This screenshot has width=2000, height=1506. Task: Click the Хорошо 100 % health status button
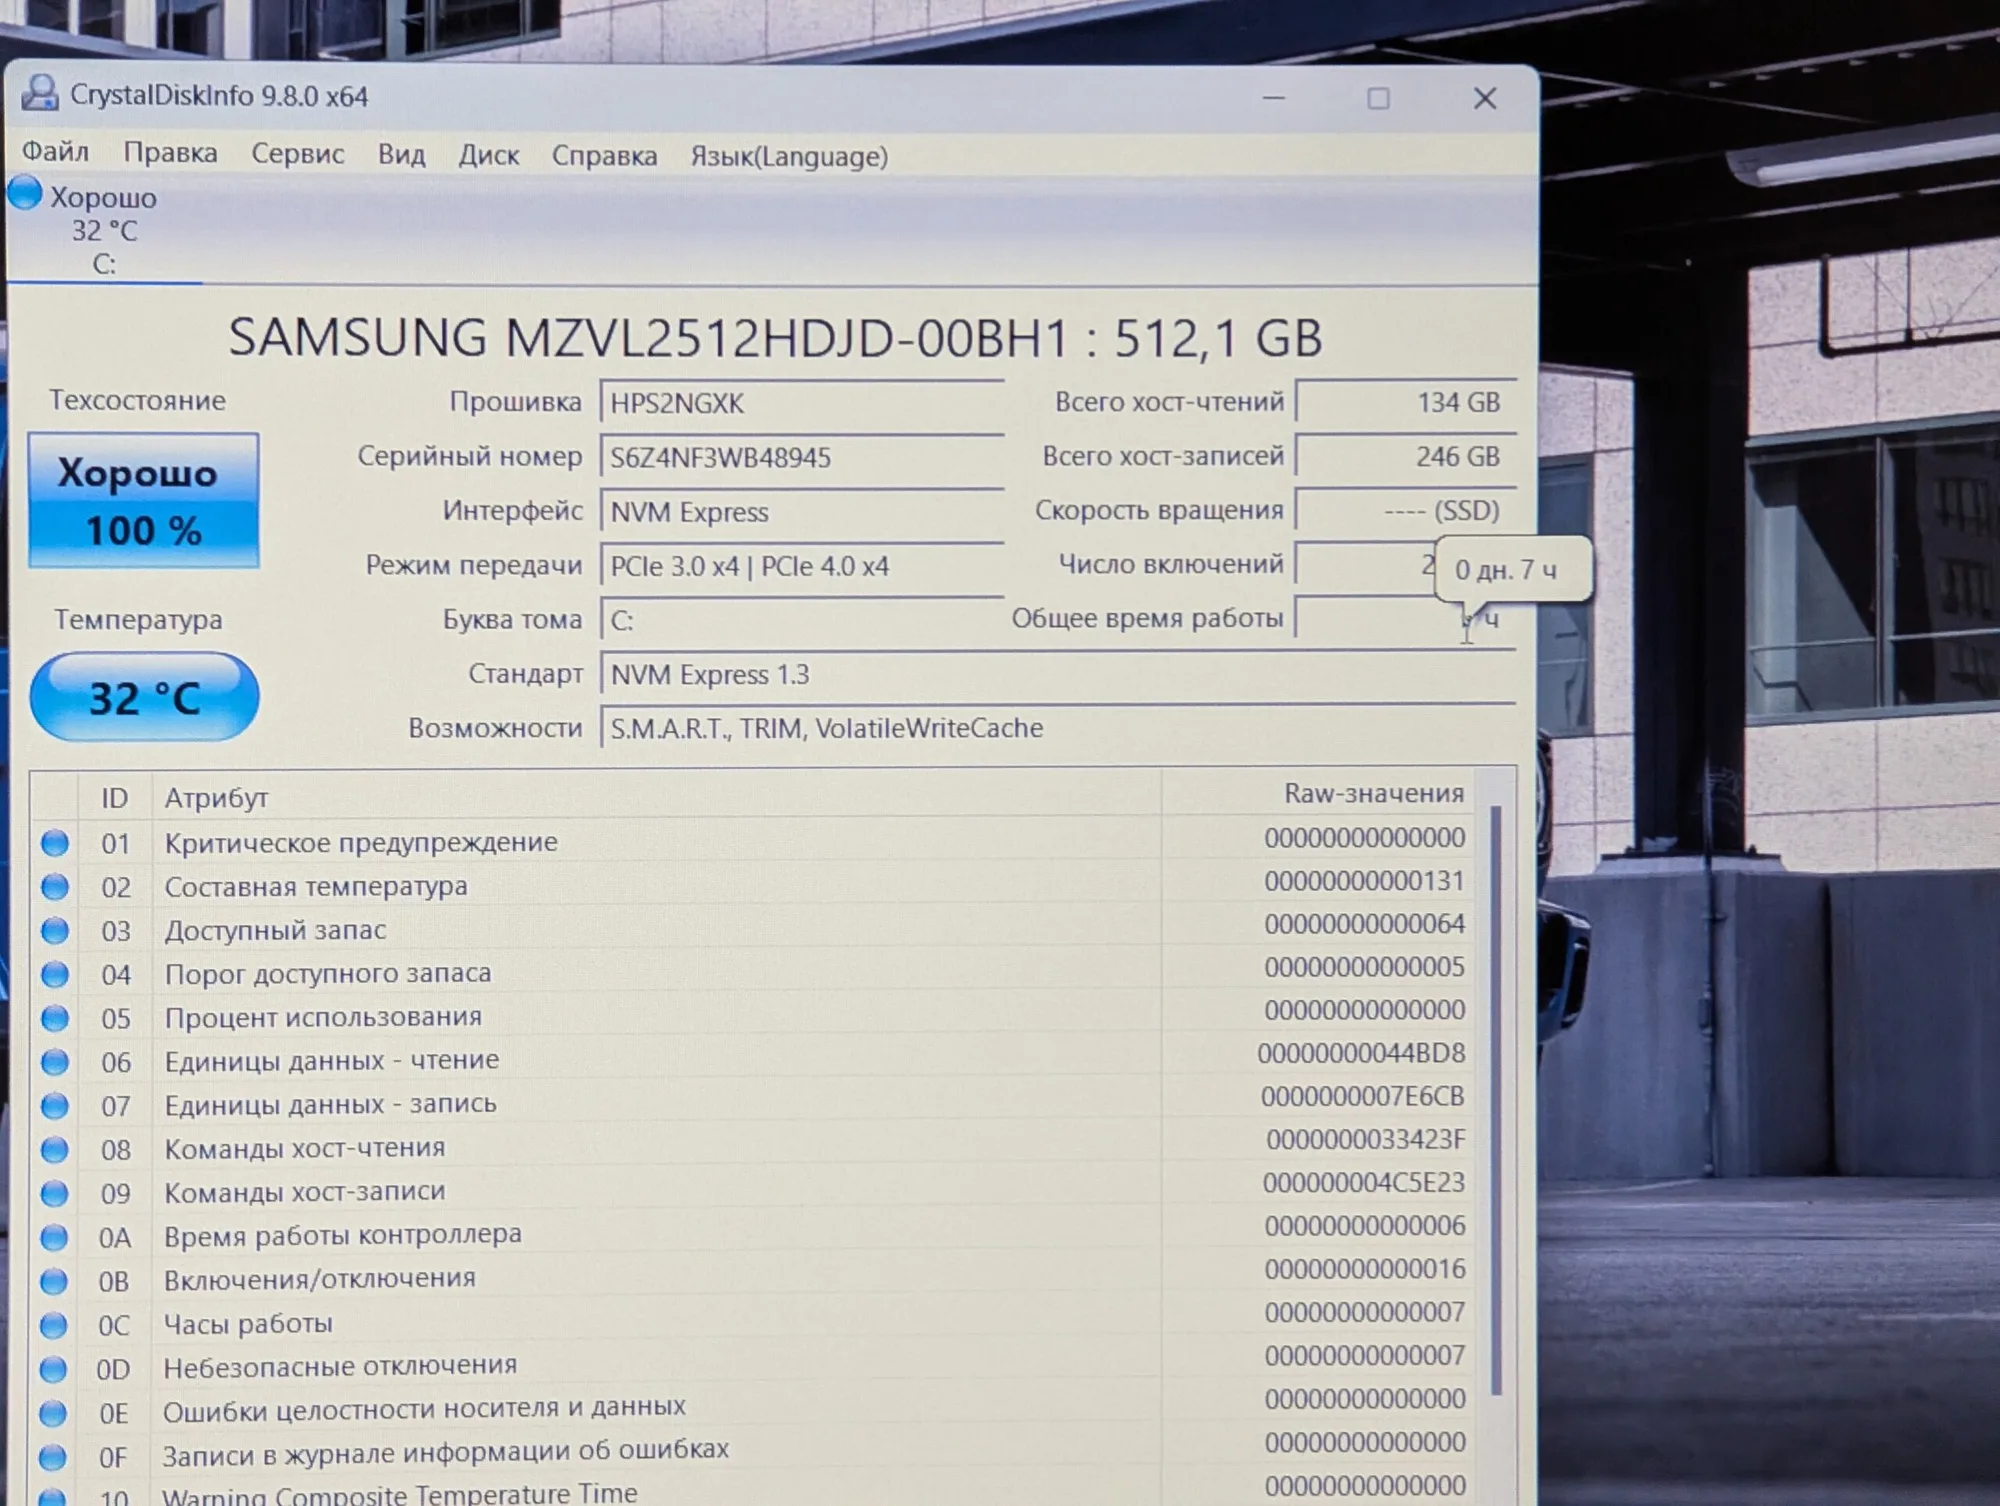point(143,500)
